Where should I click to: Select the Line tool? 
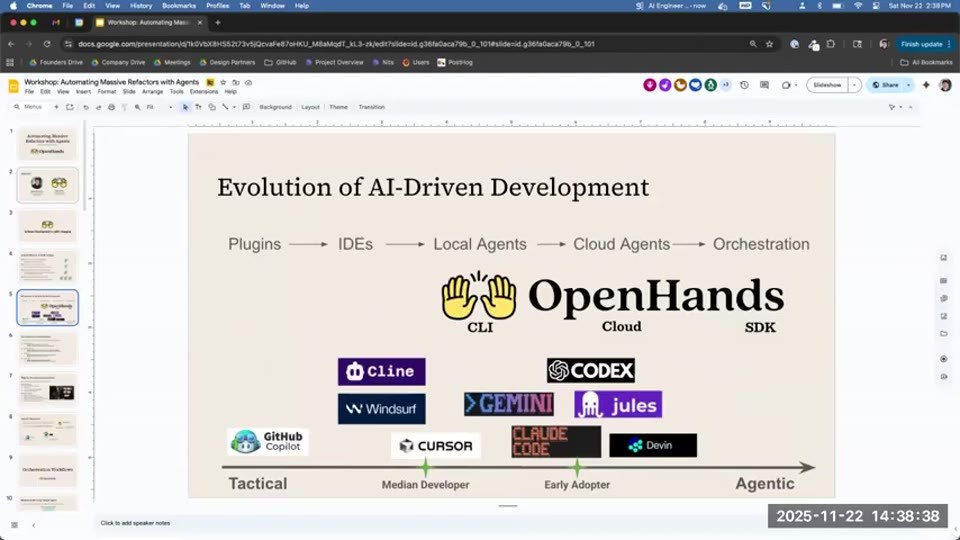[x=225, y=107]
